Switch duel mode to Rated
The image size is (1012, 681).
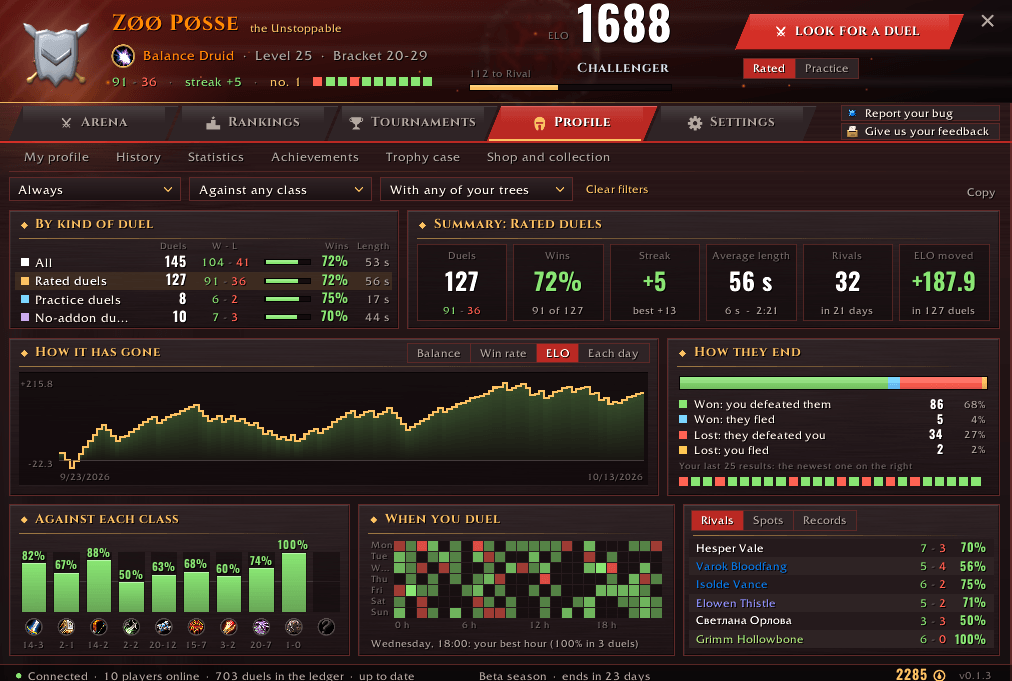coord(769,68)
